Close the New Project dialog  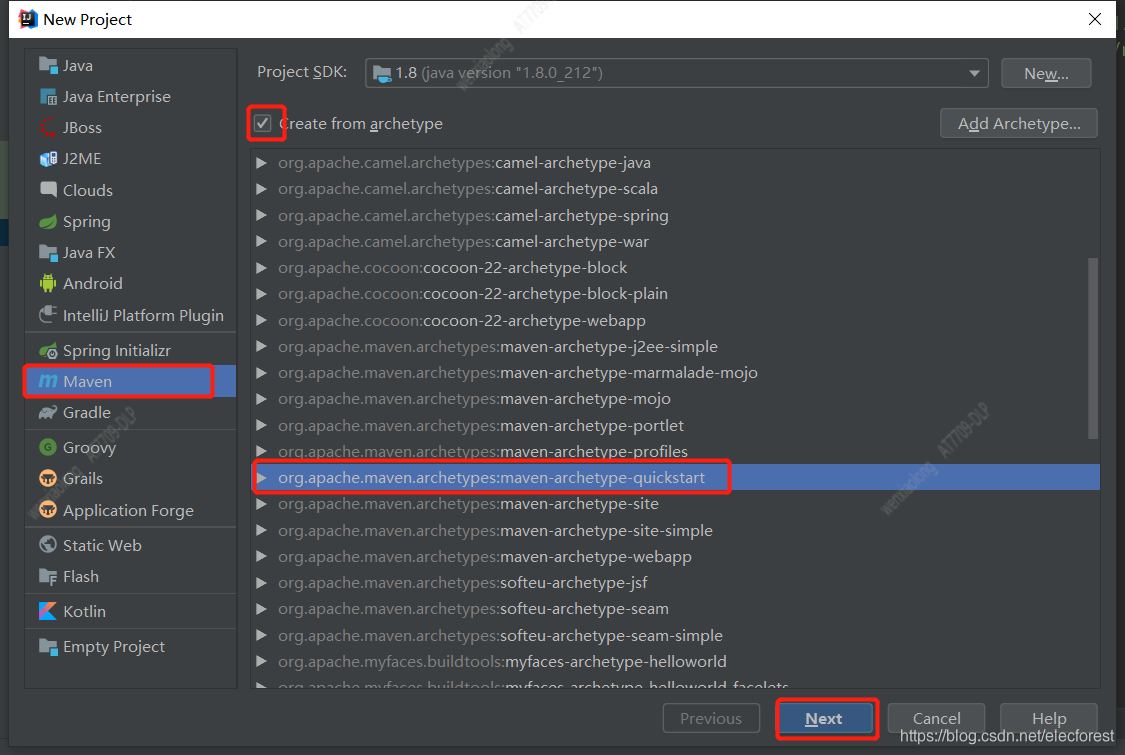click(x=1095, y=19)
